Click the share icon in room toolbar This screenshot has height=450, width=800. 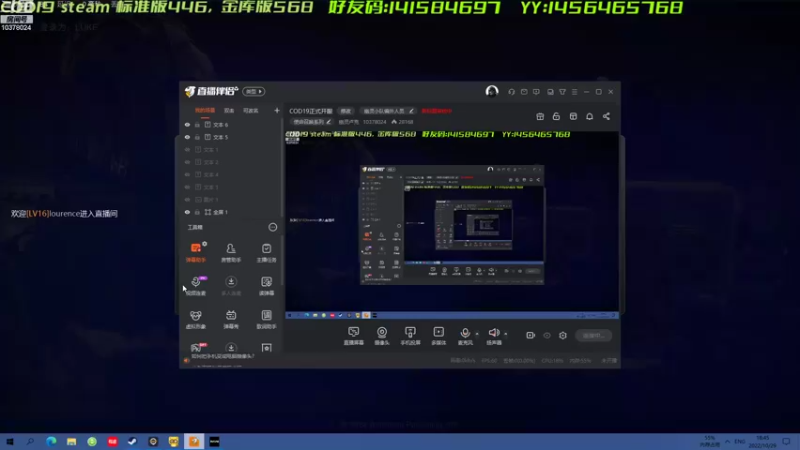point(606,116)
